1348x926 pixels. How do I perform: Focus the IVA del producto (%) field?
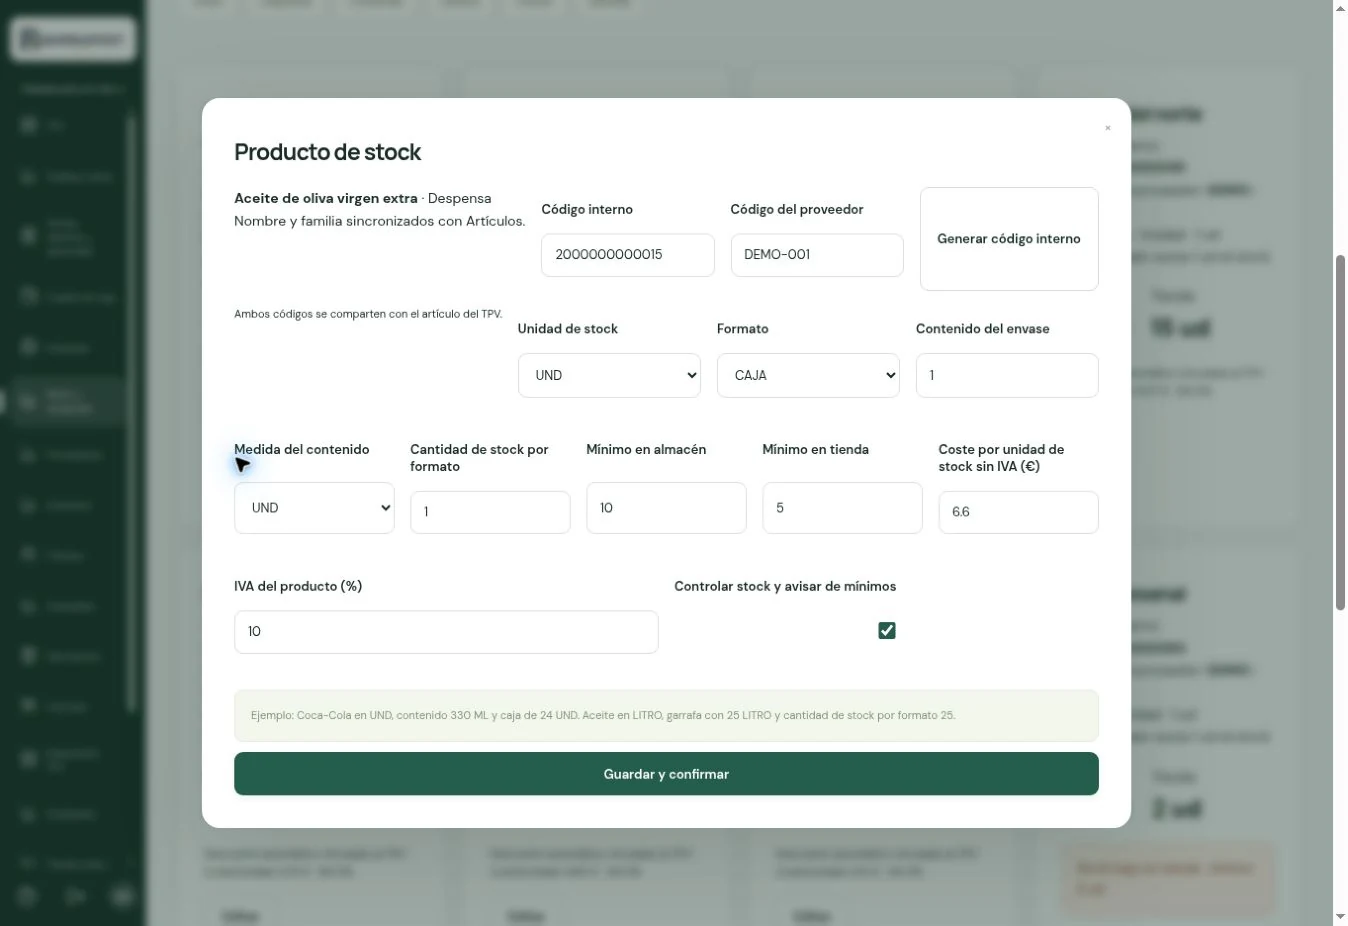(x=446, y=632)
